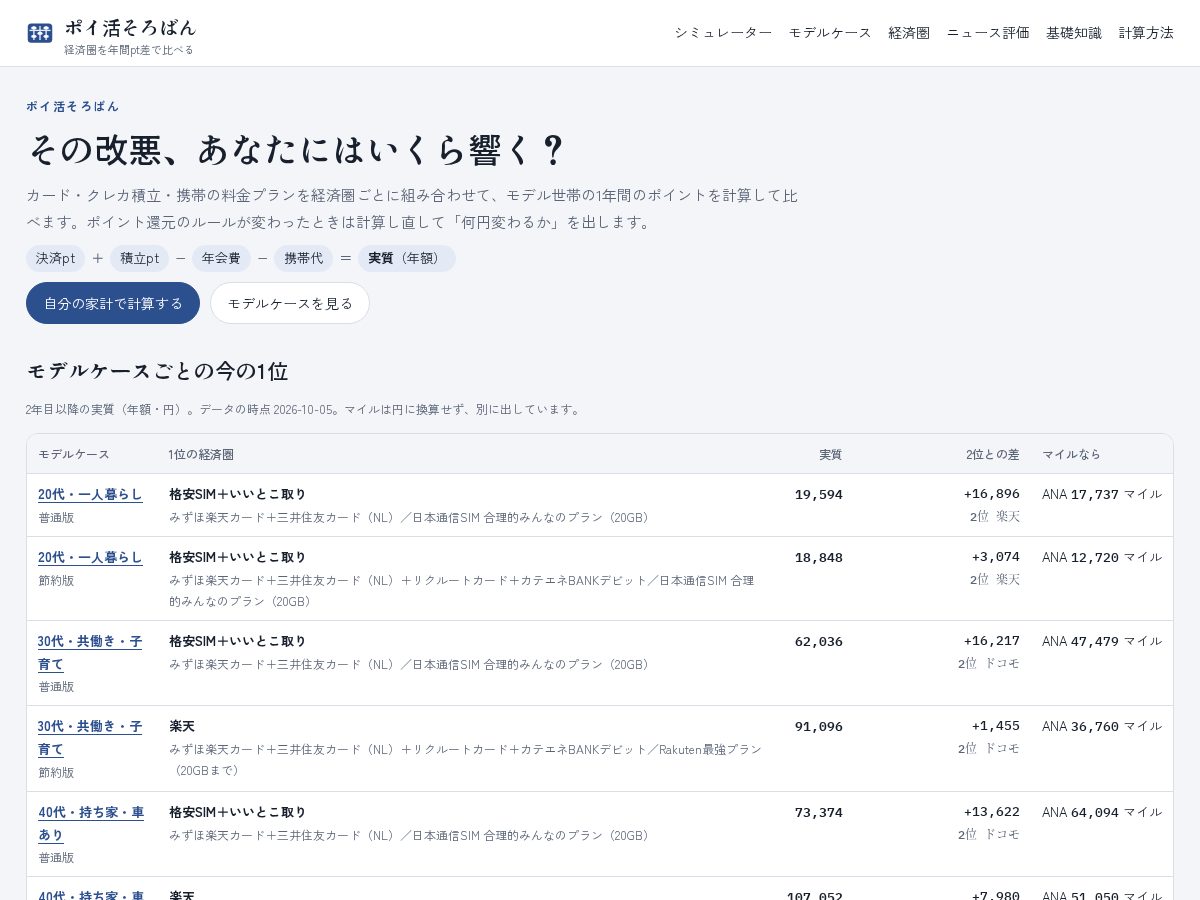Click the difference +13,622
The height and width of the screenshot is (900, 1200).
(992, 812)
